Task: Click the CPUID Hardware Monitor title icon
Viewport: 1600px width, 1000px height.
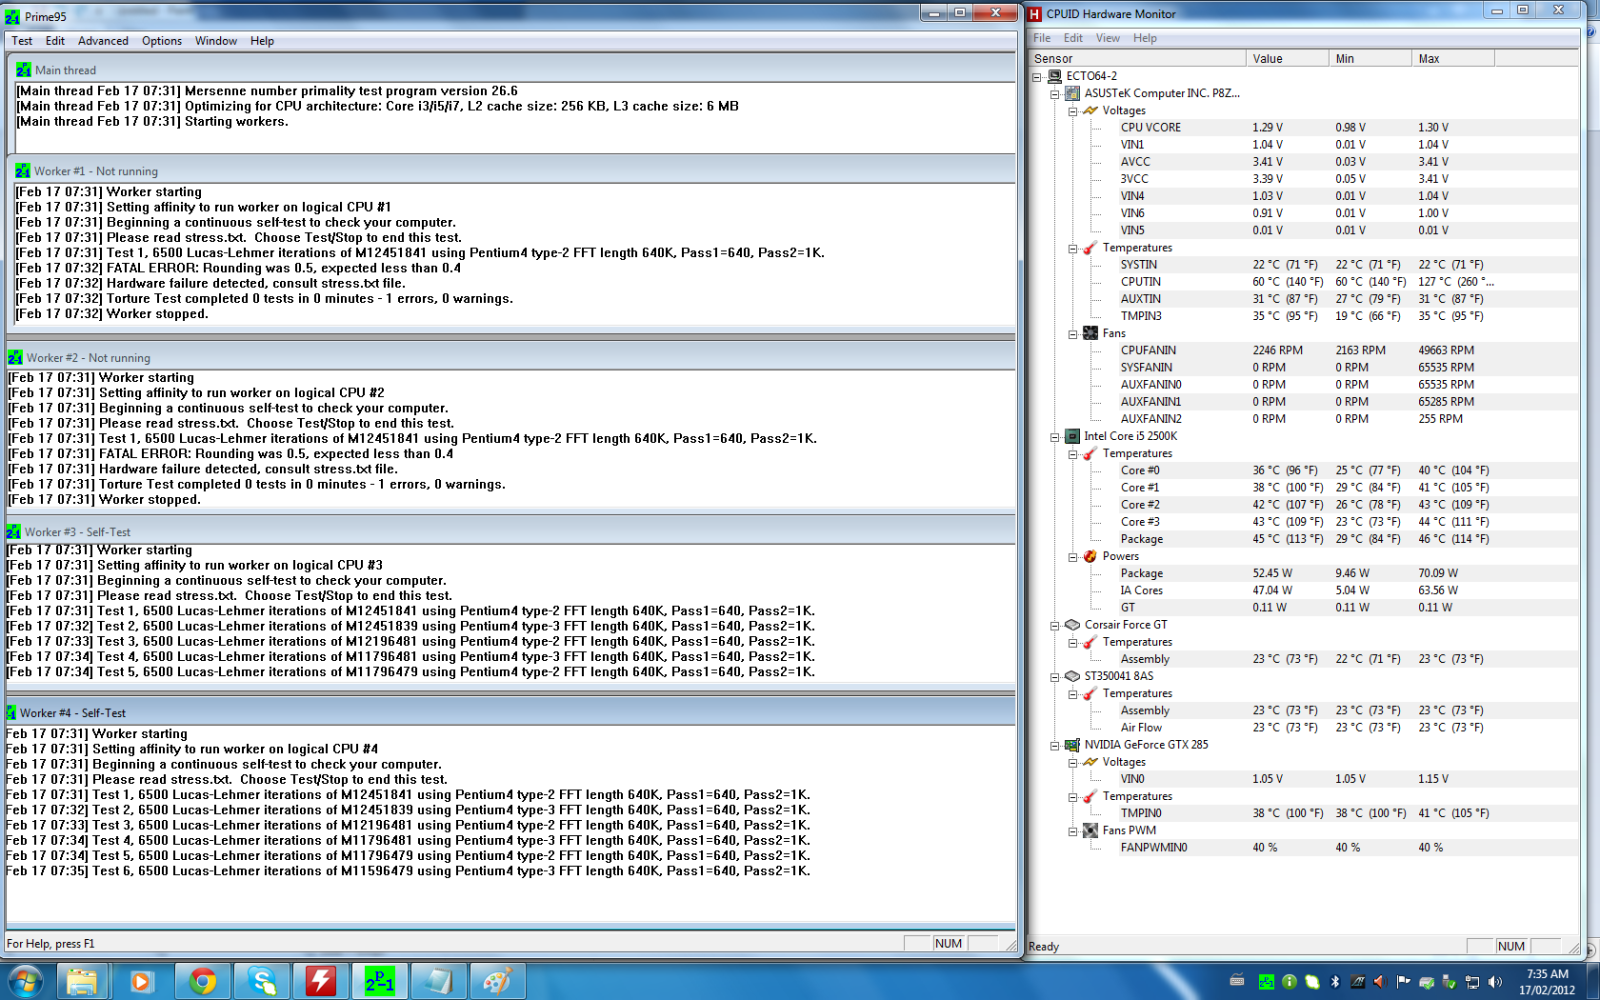Action: point(1035,14)
